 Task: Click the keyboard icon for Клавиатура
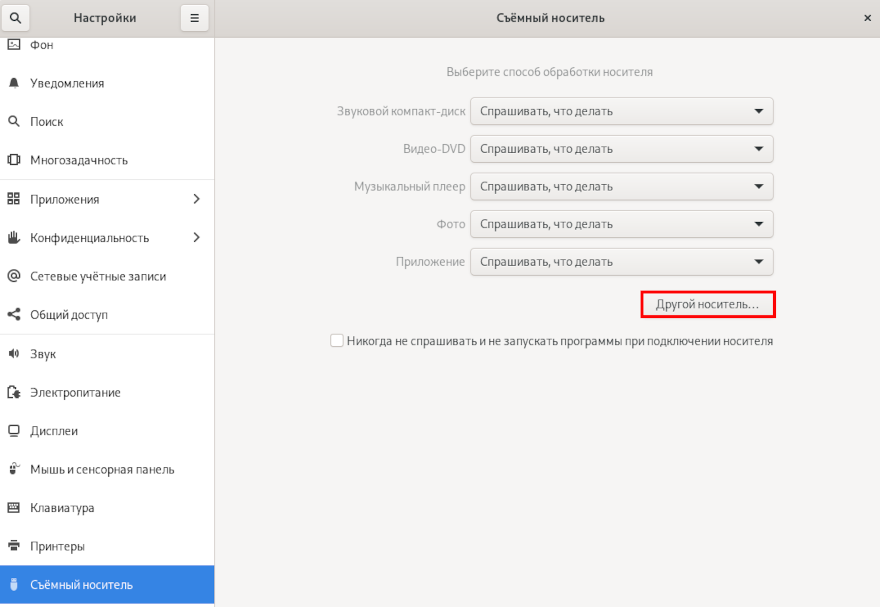pyautogui.click(x=14, y=507)
